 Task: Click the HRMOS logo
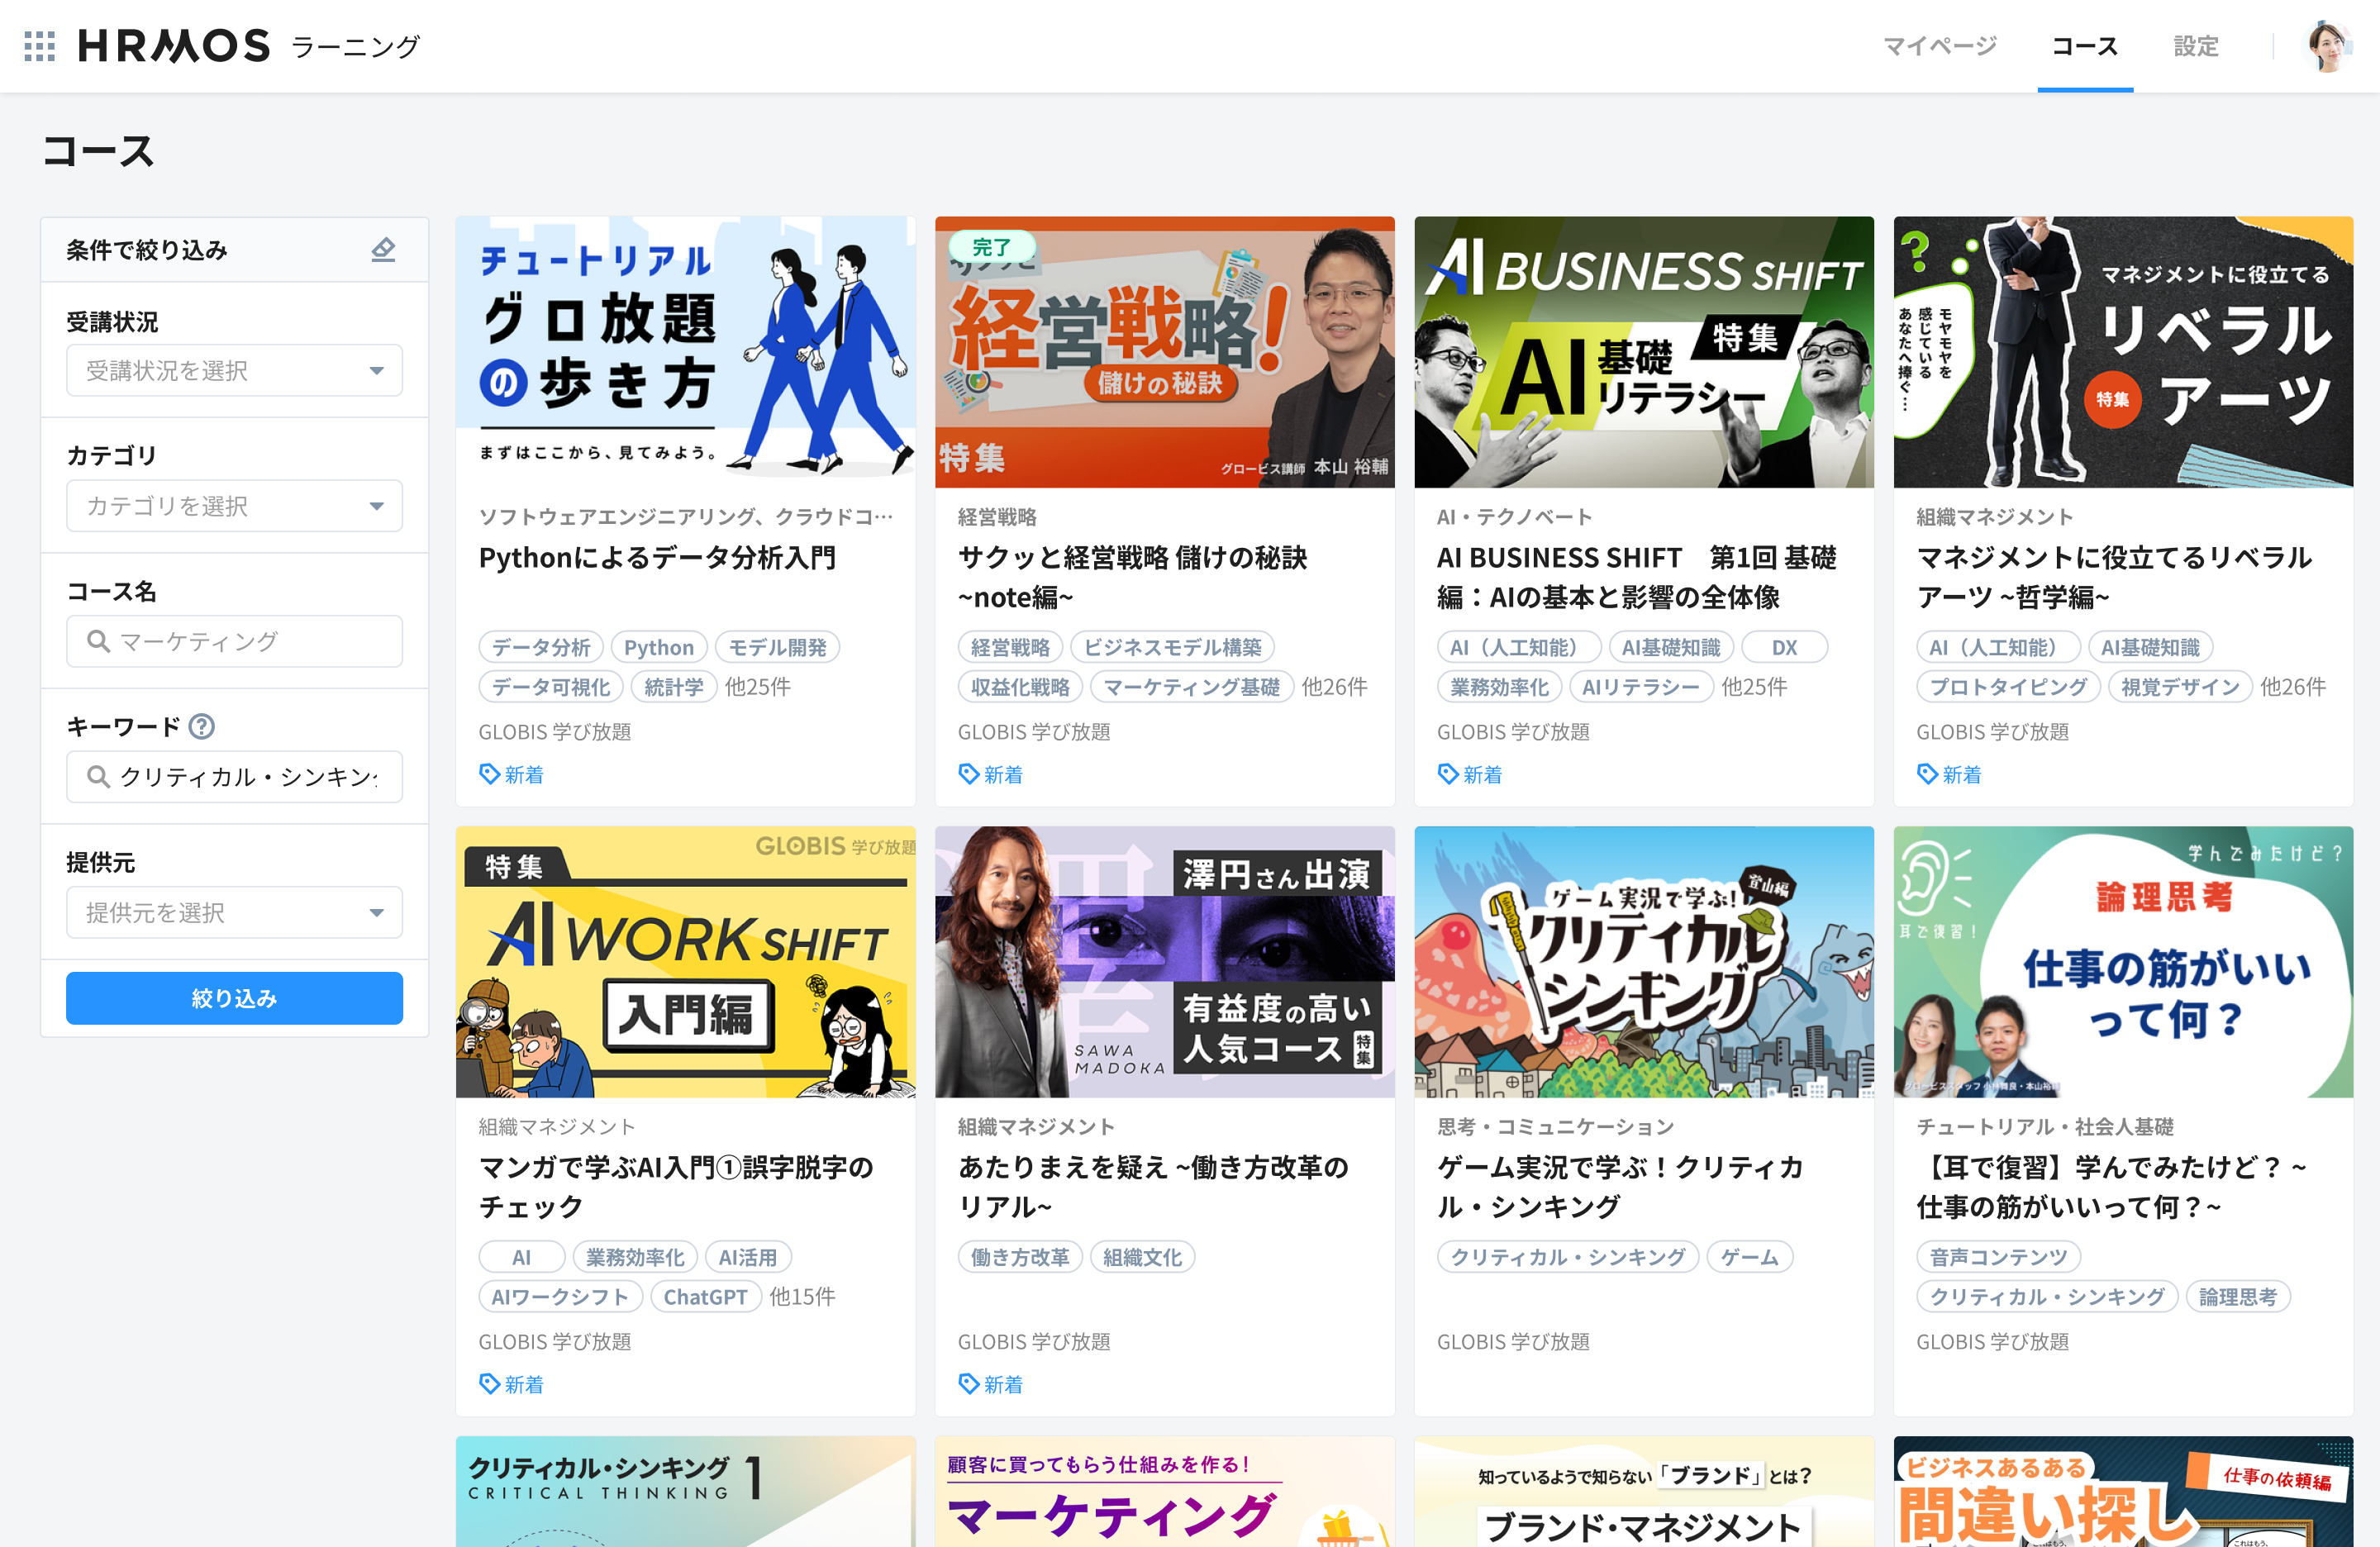174,46
